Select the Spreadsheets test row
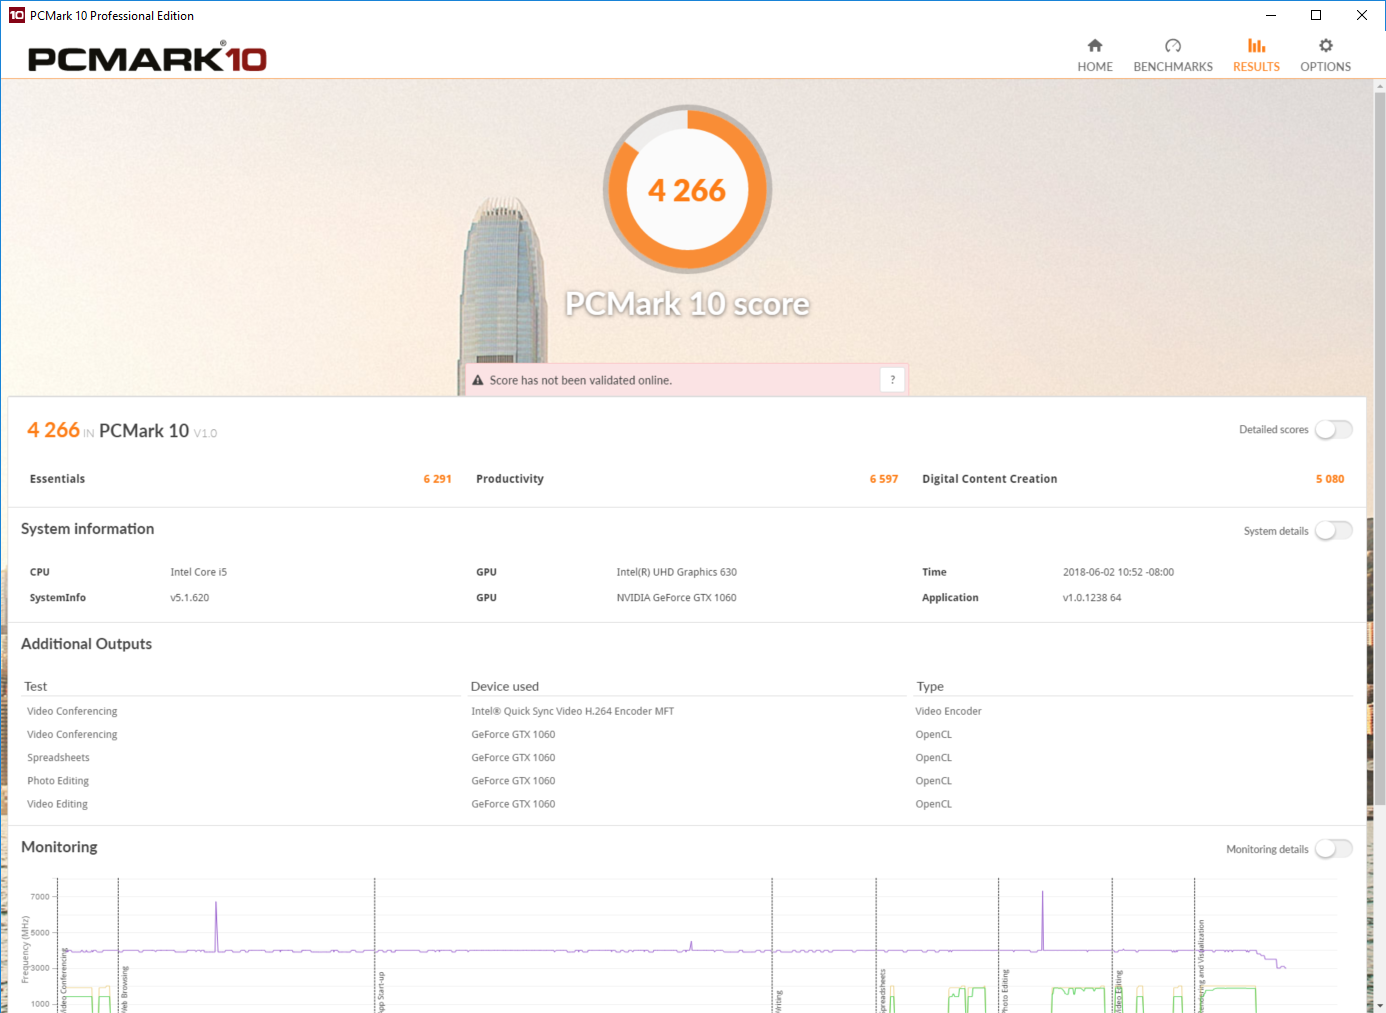The height and width of the screenshot is (1013, 1386). pyautogui.click(x=58, y=758)
